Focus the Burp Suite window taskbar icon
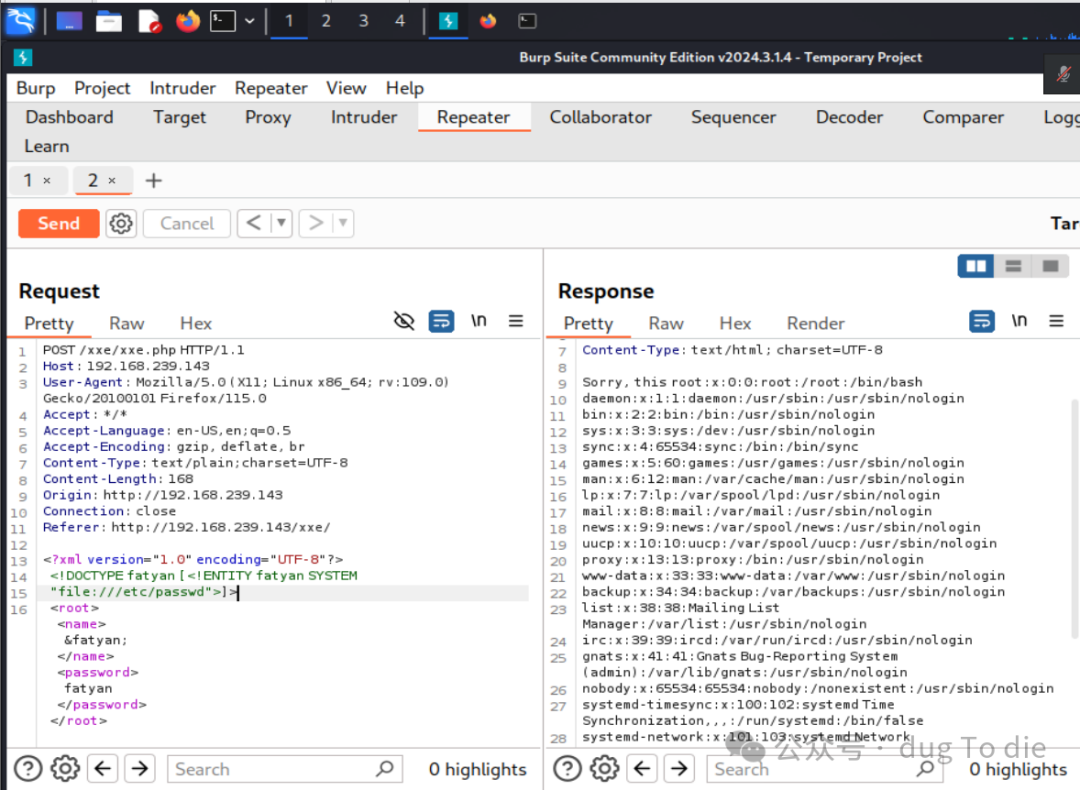The image size is (1080, 790). pos(448,21)
